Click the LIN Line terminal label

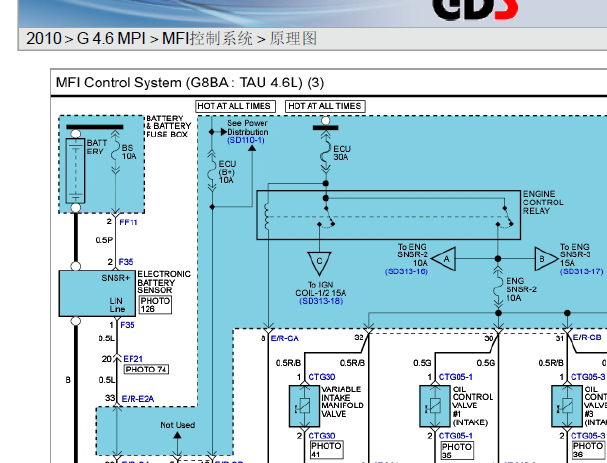tap(117, 305)
